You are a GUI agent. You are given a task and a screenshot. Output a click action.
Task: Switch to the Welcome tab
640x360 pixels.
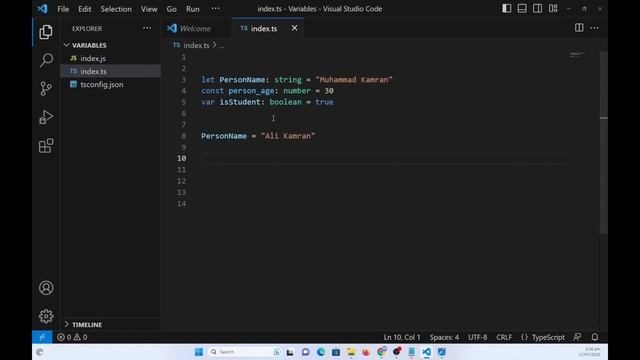tap(195, 29)
